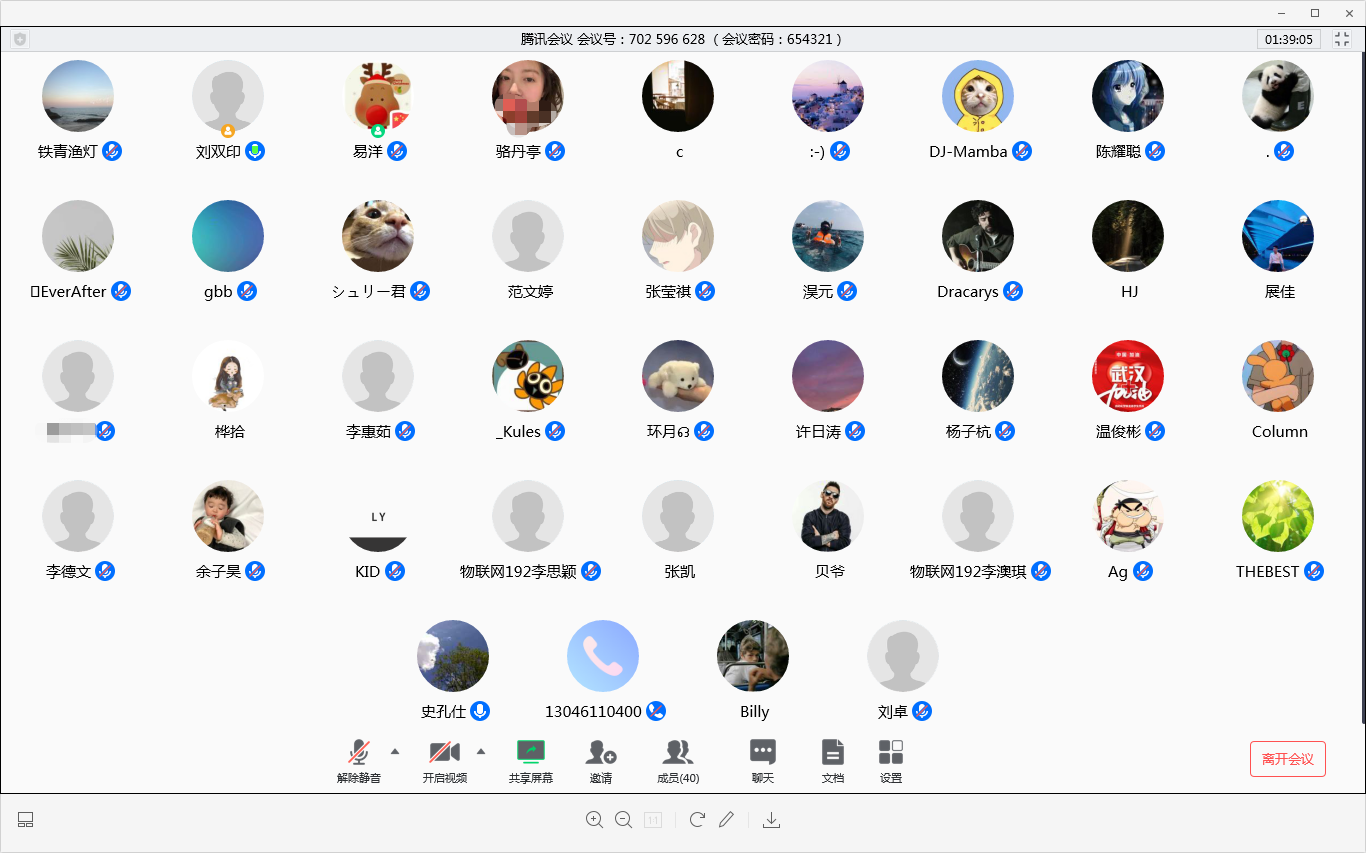Click the zoom in magnifier icon

[594, 820]
